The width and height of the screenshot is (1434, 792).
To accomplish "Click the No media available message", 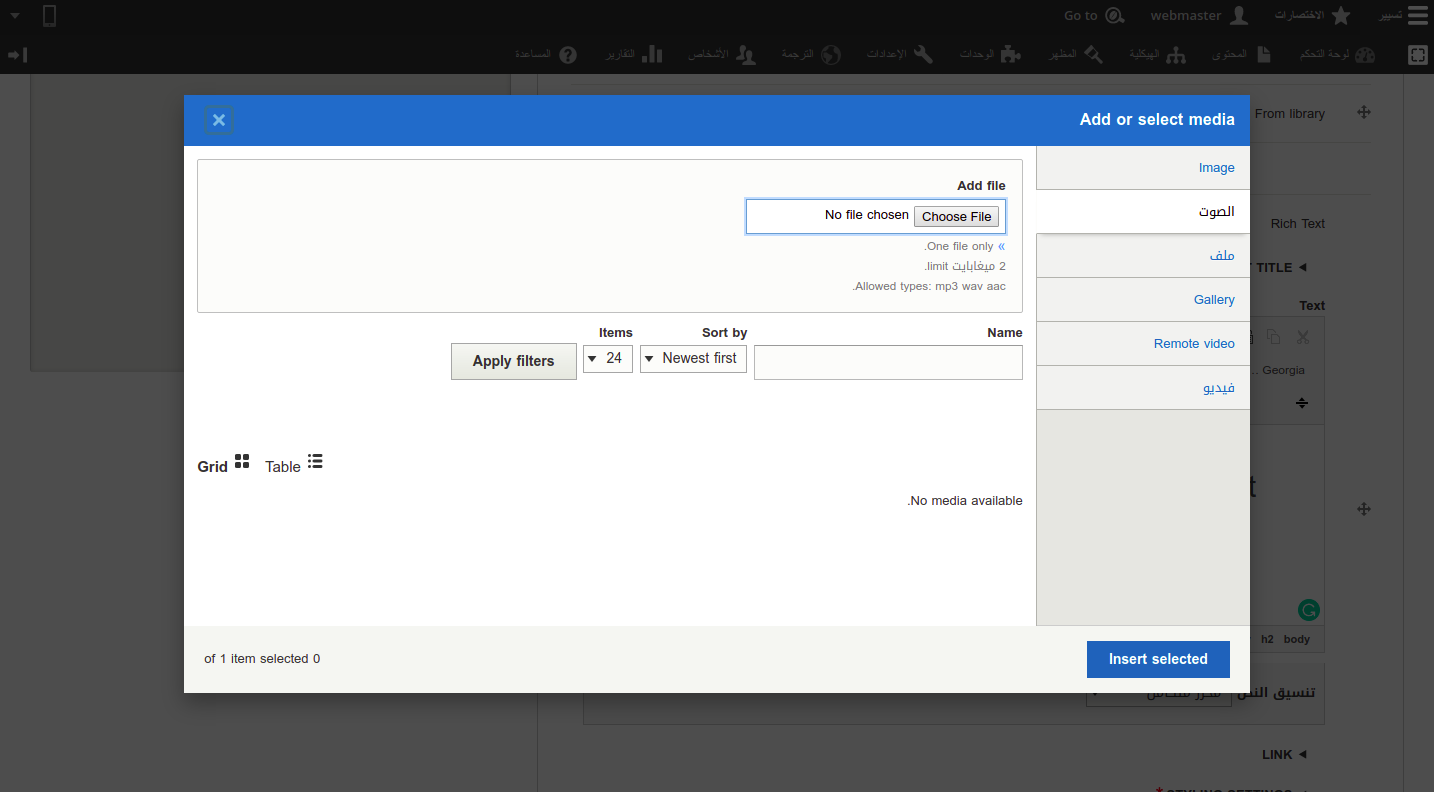I will click(965, 501).
